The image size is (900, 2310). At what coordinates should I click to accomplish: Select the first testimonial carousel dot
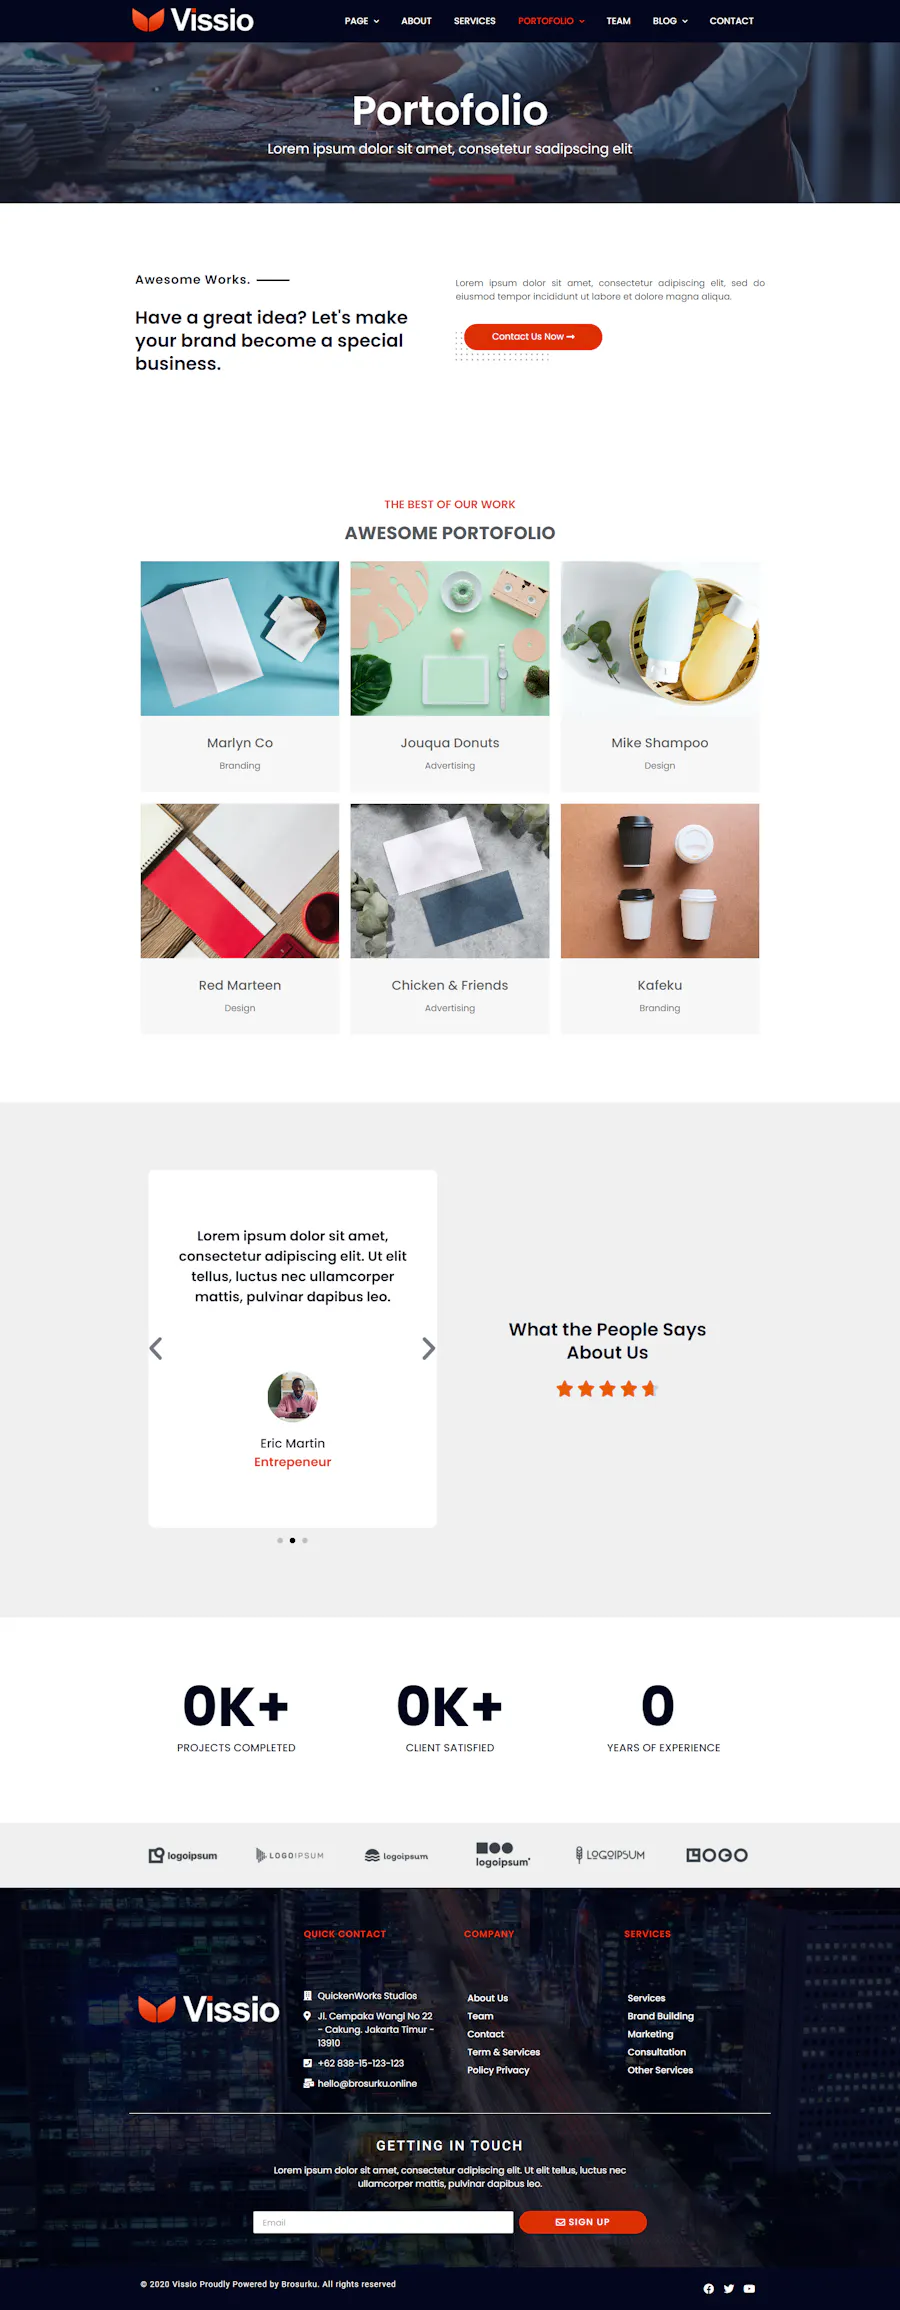pos(280,1540)
